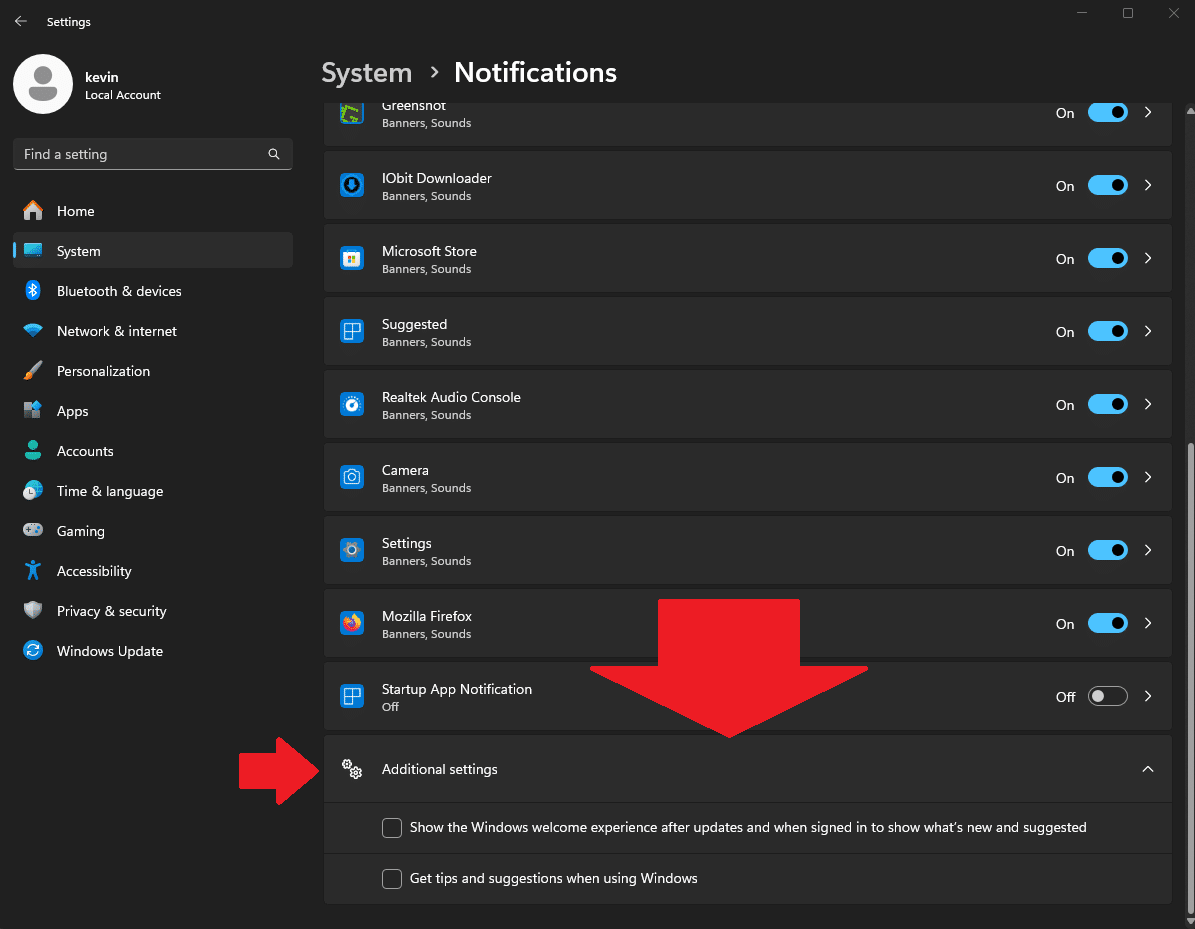Screen dimensions: 1195x929
Task: Go to Home in sidebar
Action: pos(152,211)
